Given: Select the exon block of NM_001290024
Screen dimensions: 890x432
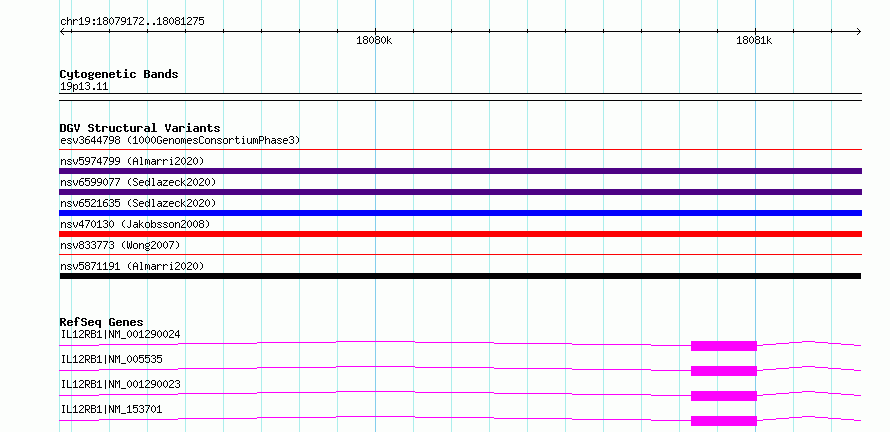Looking at the screenshot, I should (x=724, y=346).
